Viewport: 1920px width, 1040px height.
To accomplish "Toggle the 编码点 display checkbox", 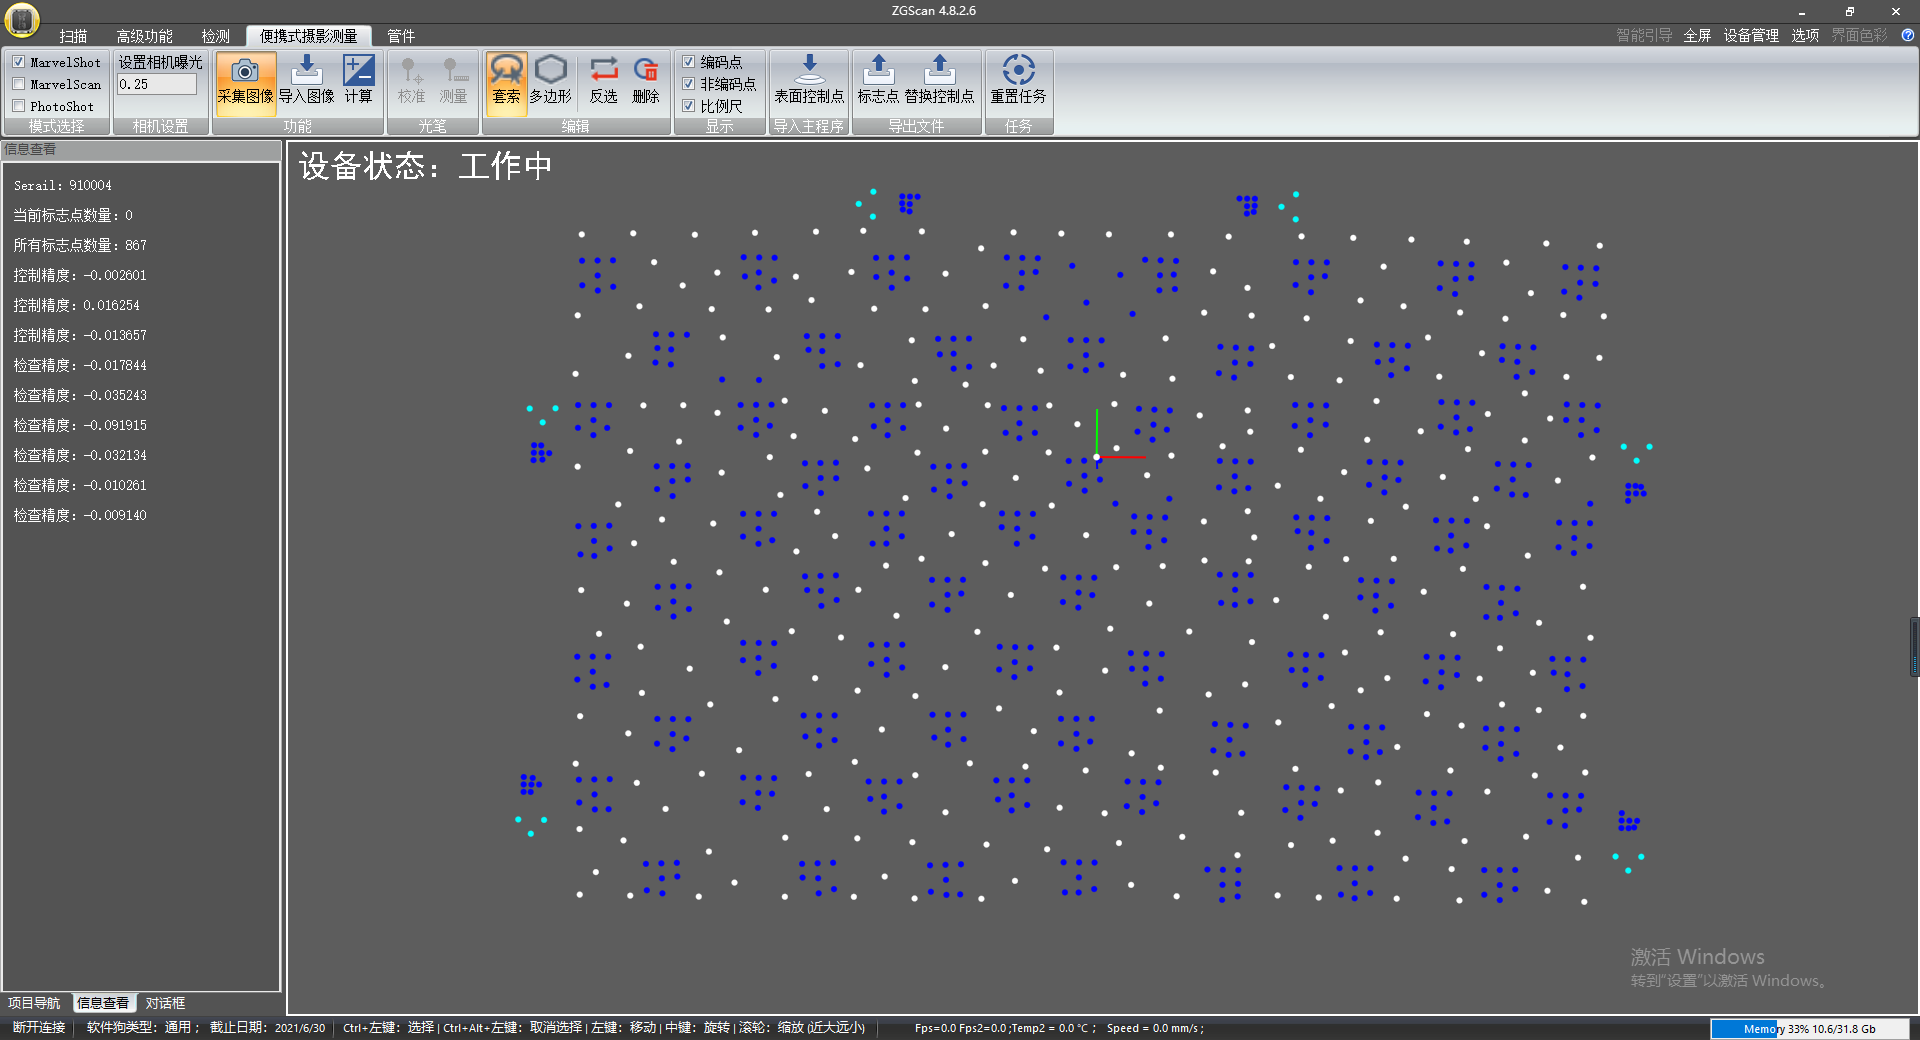I will (689, 62).
